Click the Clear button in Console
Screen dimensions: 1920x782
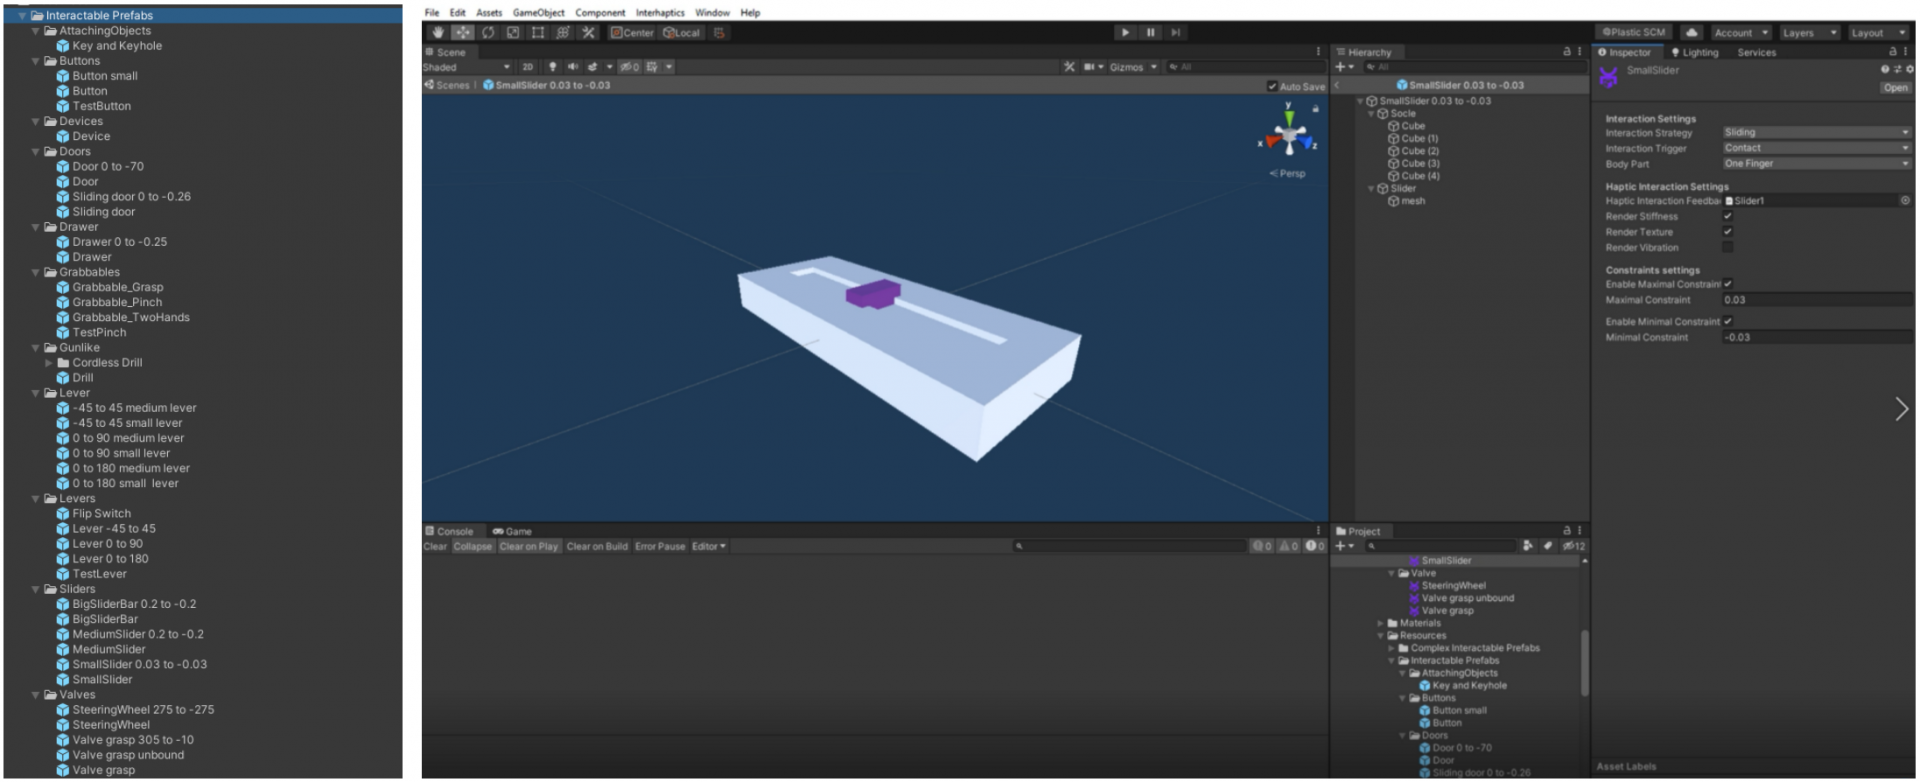435,547
